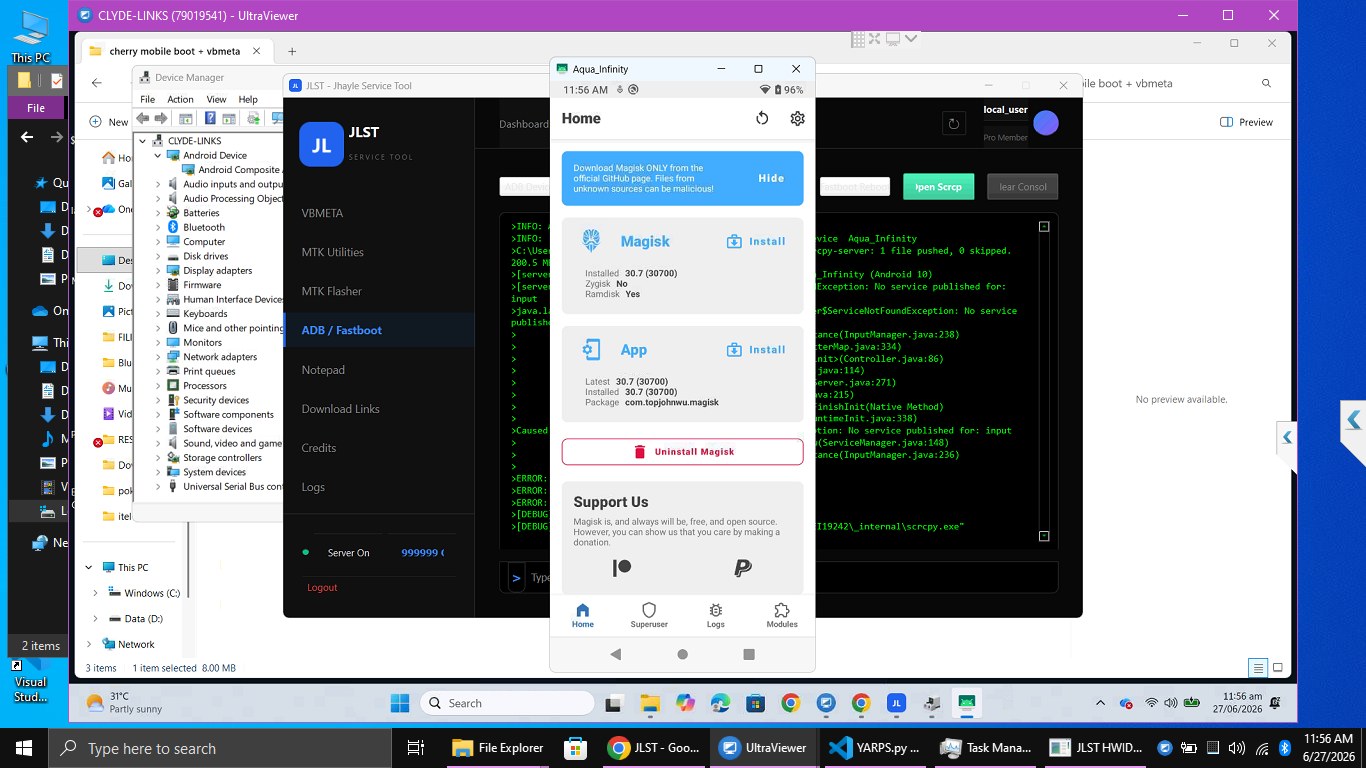Click JLST refresh icon near local_user
1366x768 pixels.
(x=954, y=124)
